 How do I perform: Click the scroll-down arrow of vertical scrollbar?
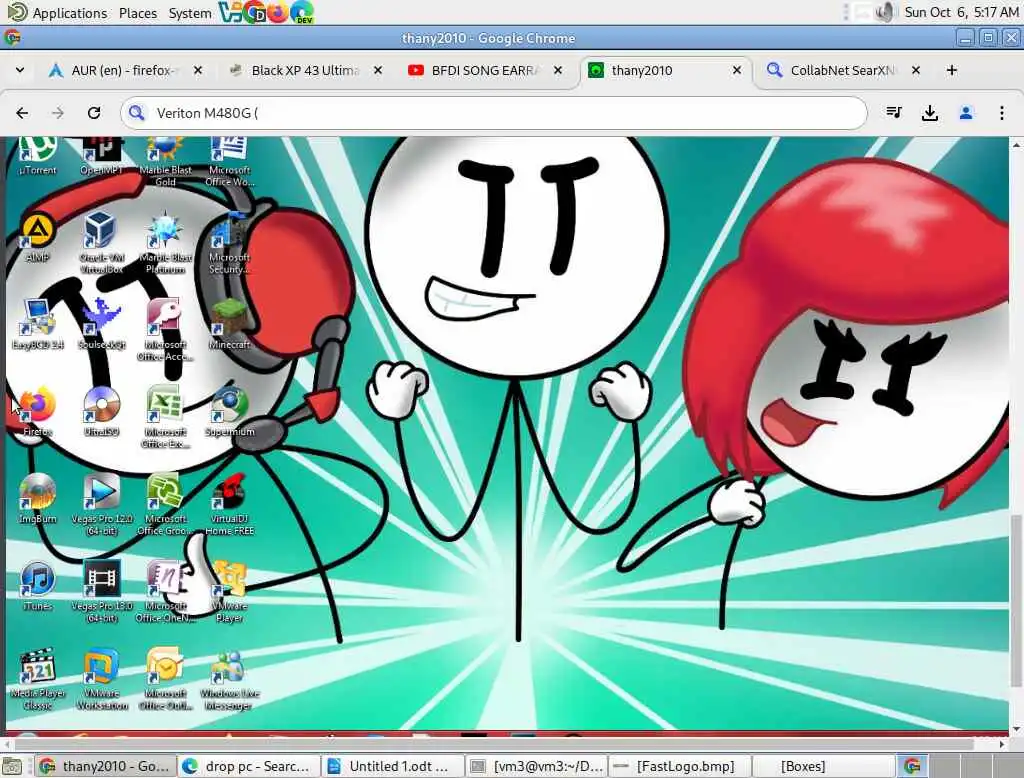pyautogui.click(x=1016, y=729)
